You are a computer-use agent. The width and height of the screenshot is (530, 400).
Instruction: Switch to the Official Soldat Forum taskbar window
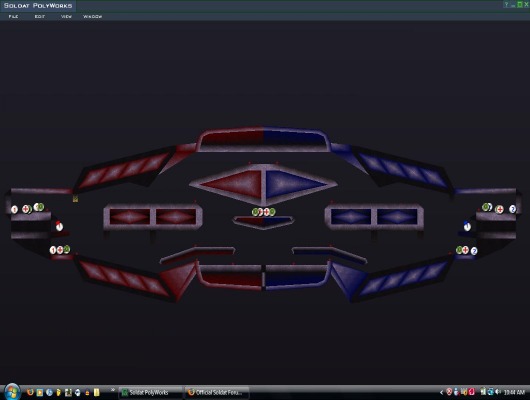click(217, 392)
